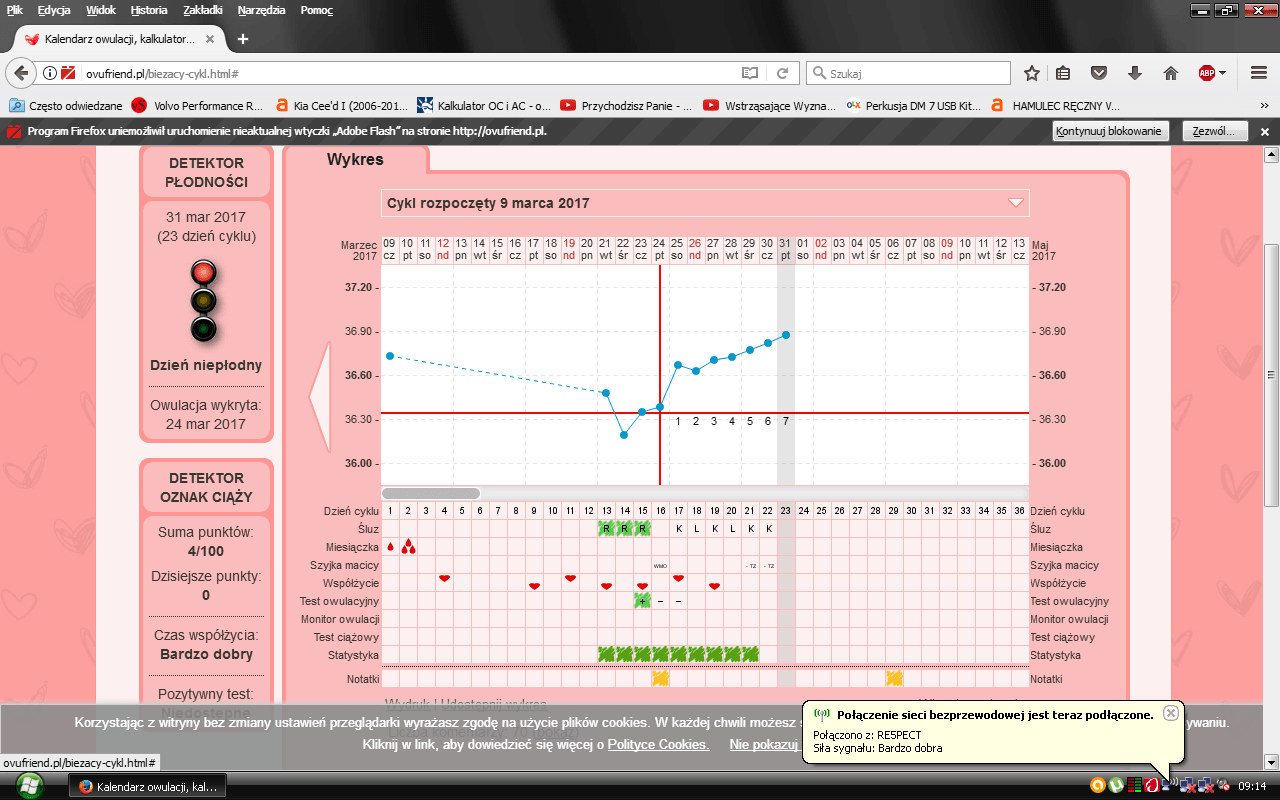The width and height of the screenshot is (1280, 800).
Task: Open the Firefox hamburger menu
Action: point(1259,73)
